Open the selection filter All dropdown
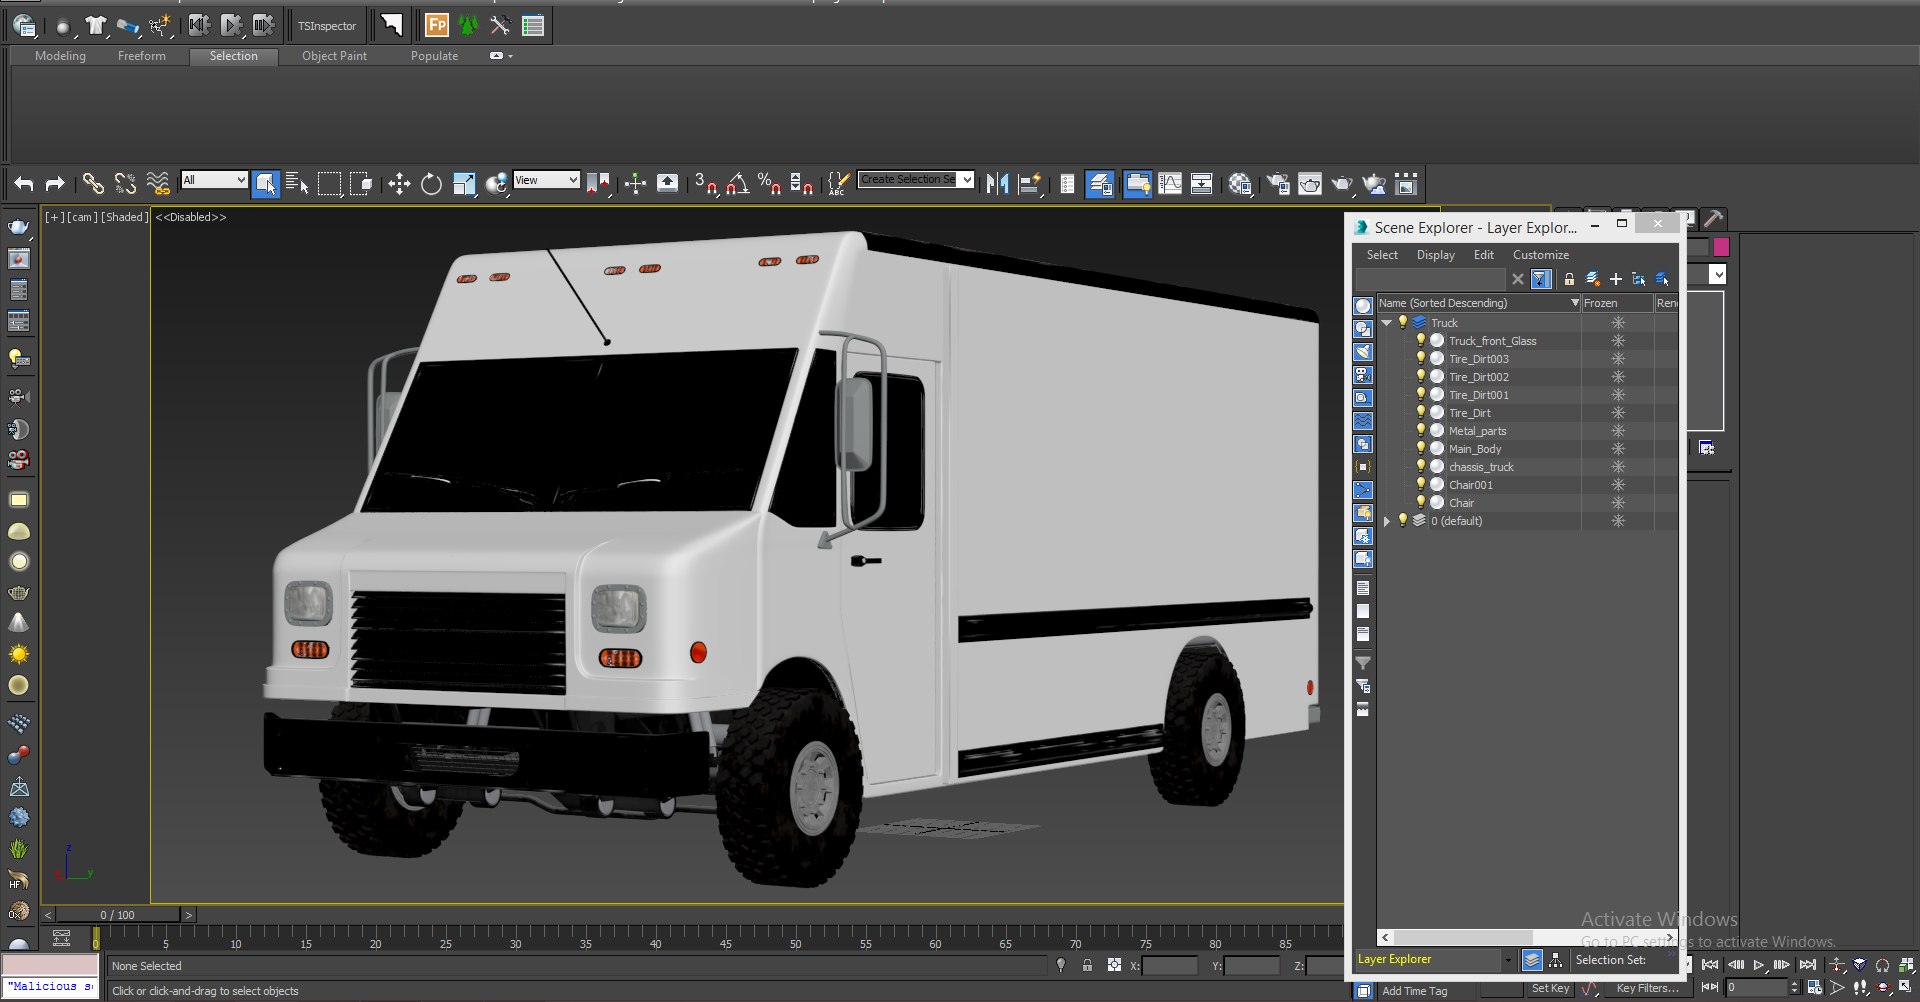 (214, 180)
